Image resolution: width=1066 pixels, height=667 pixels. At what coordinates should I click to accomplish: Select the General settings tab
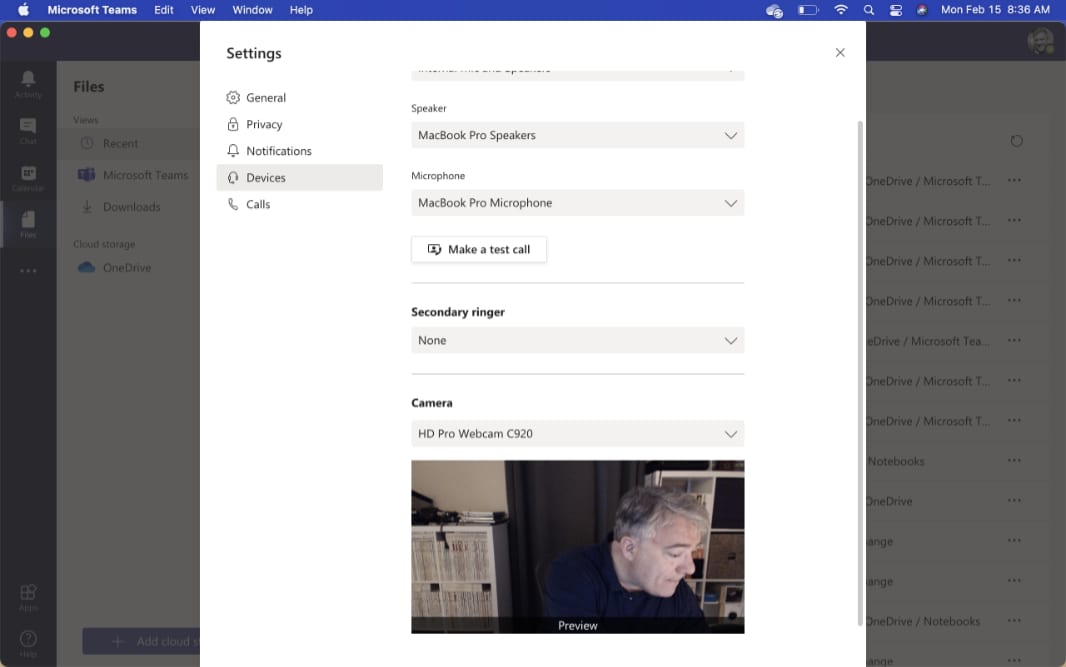tap(266, 98)
